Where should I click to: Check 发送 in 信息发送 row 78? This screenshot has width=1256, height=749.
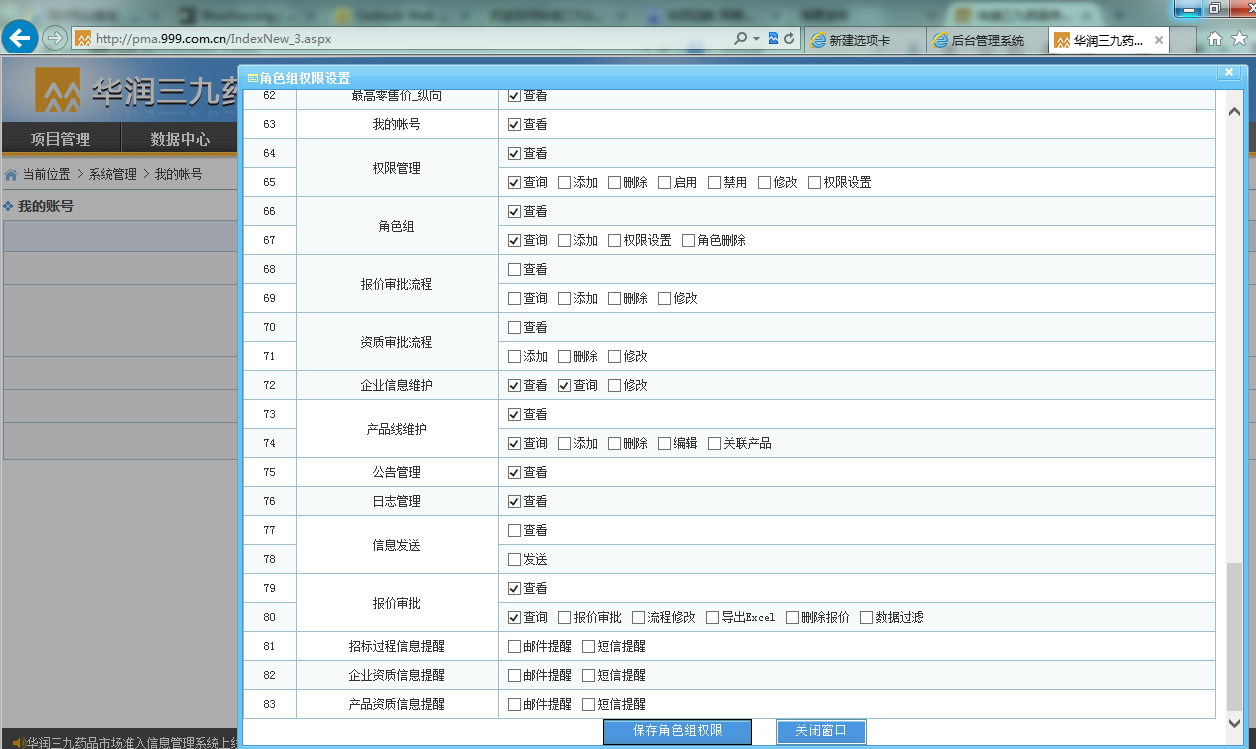[514, 559]
